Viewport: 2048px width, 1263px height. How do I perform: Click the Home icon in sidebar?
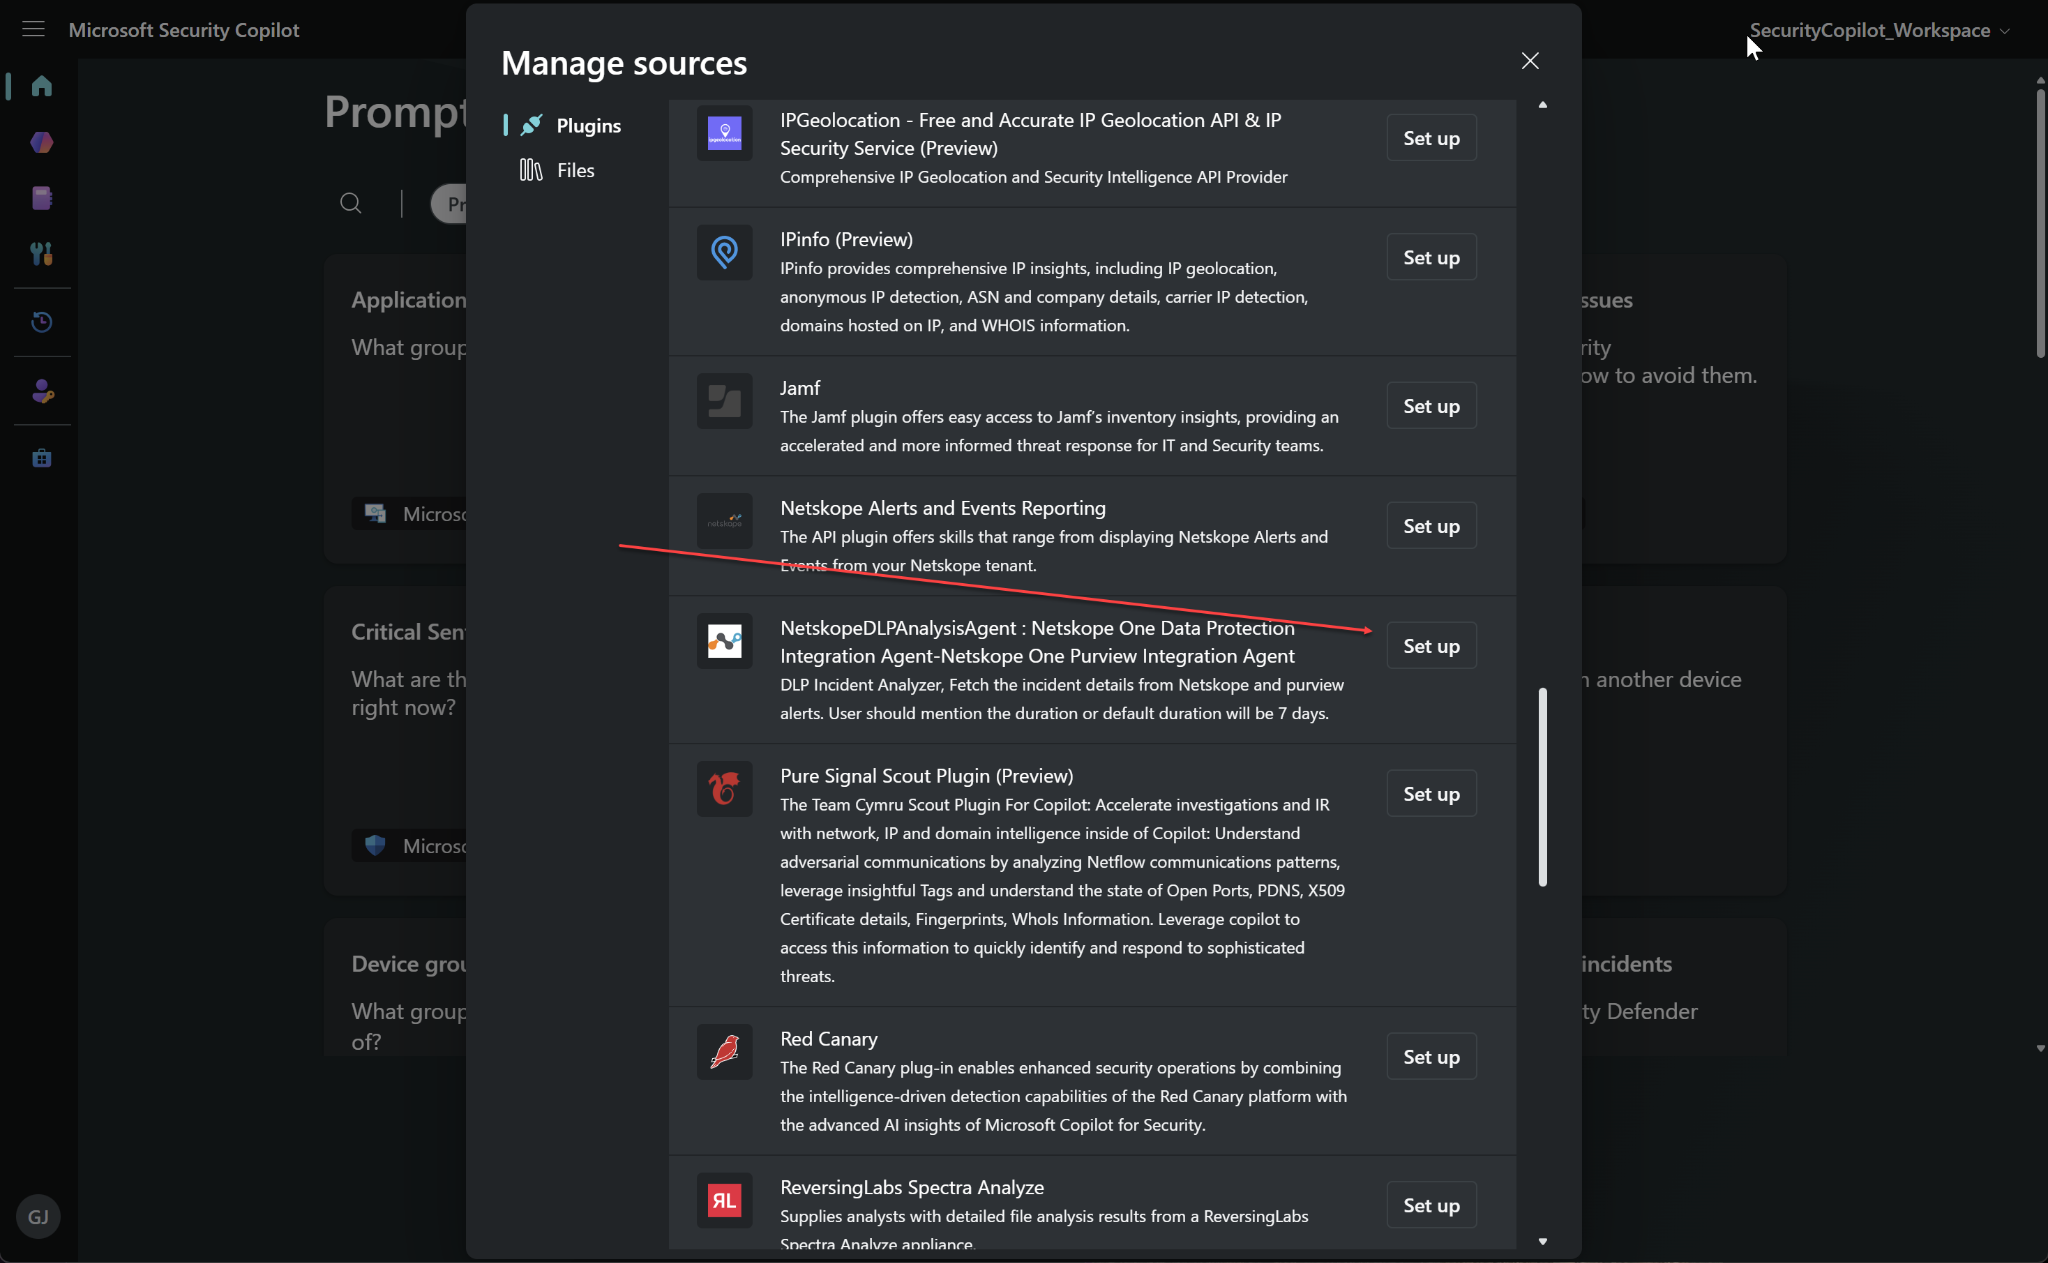41,86
